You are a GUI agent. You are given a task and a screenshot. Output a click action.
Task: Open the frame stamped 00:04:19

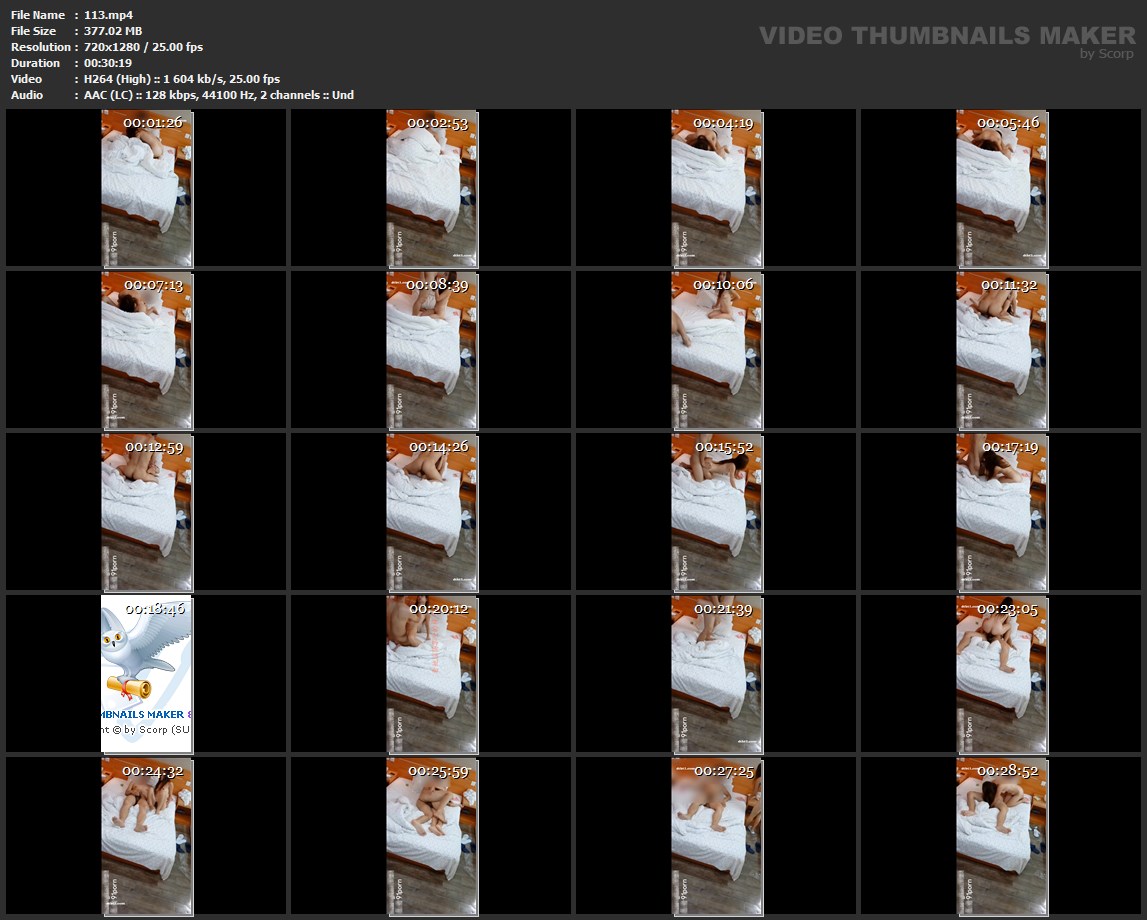[x=716, y=188]
